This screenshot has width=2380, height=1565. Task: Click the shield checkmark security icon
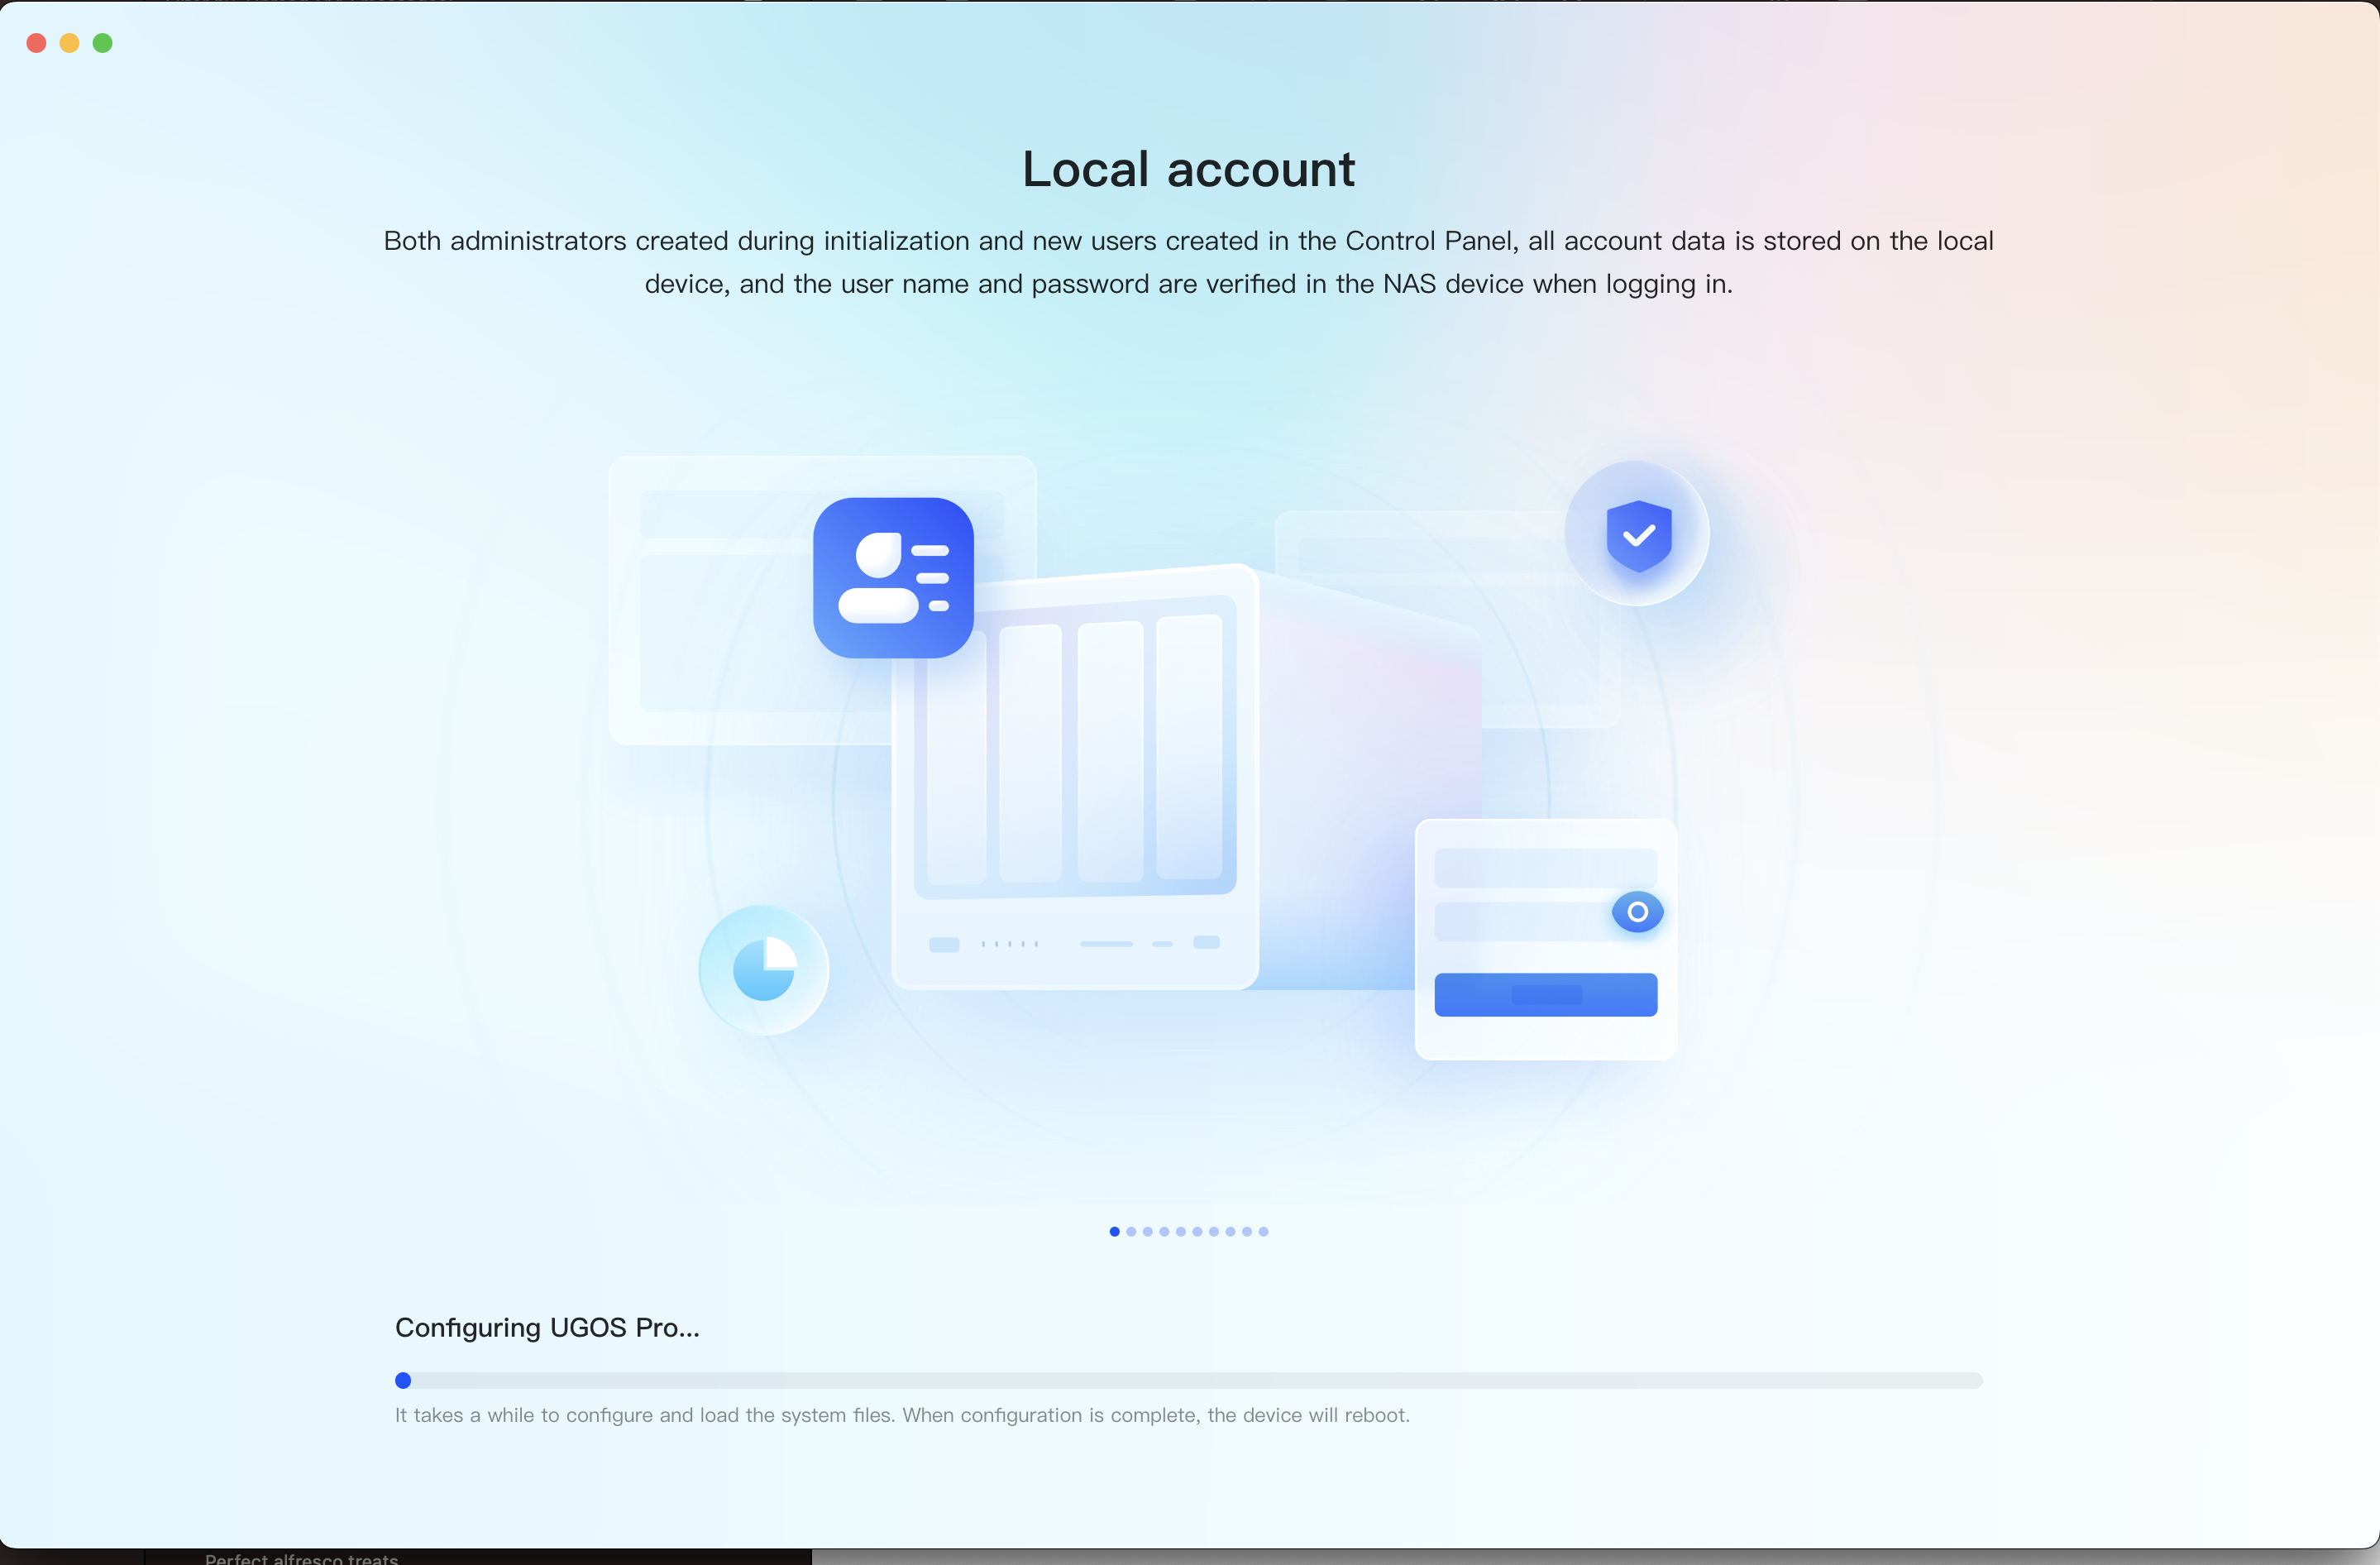pos(1637,534)
